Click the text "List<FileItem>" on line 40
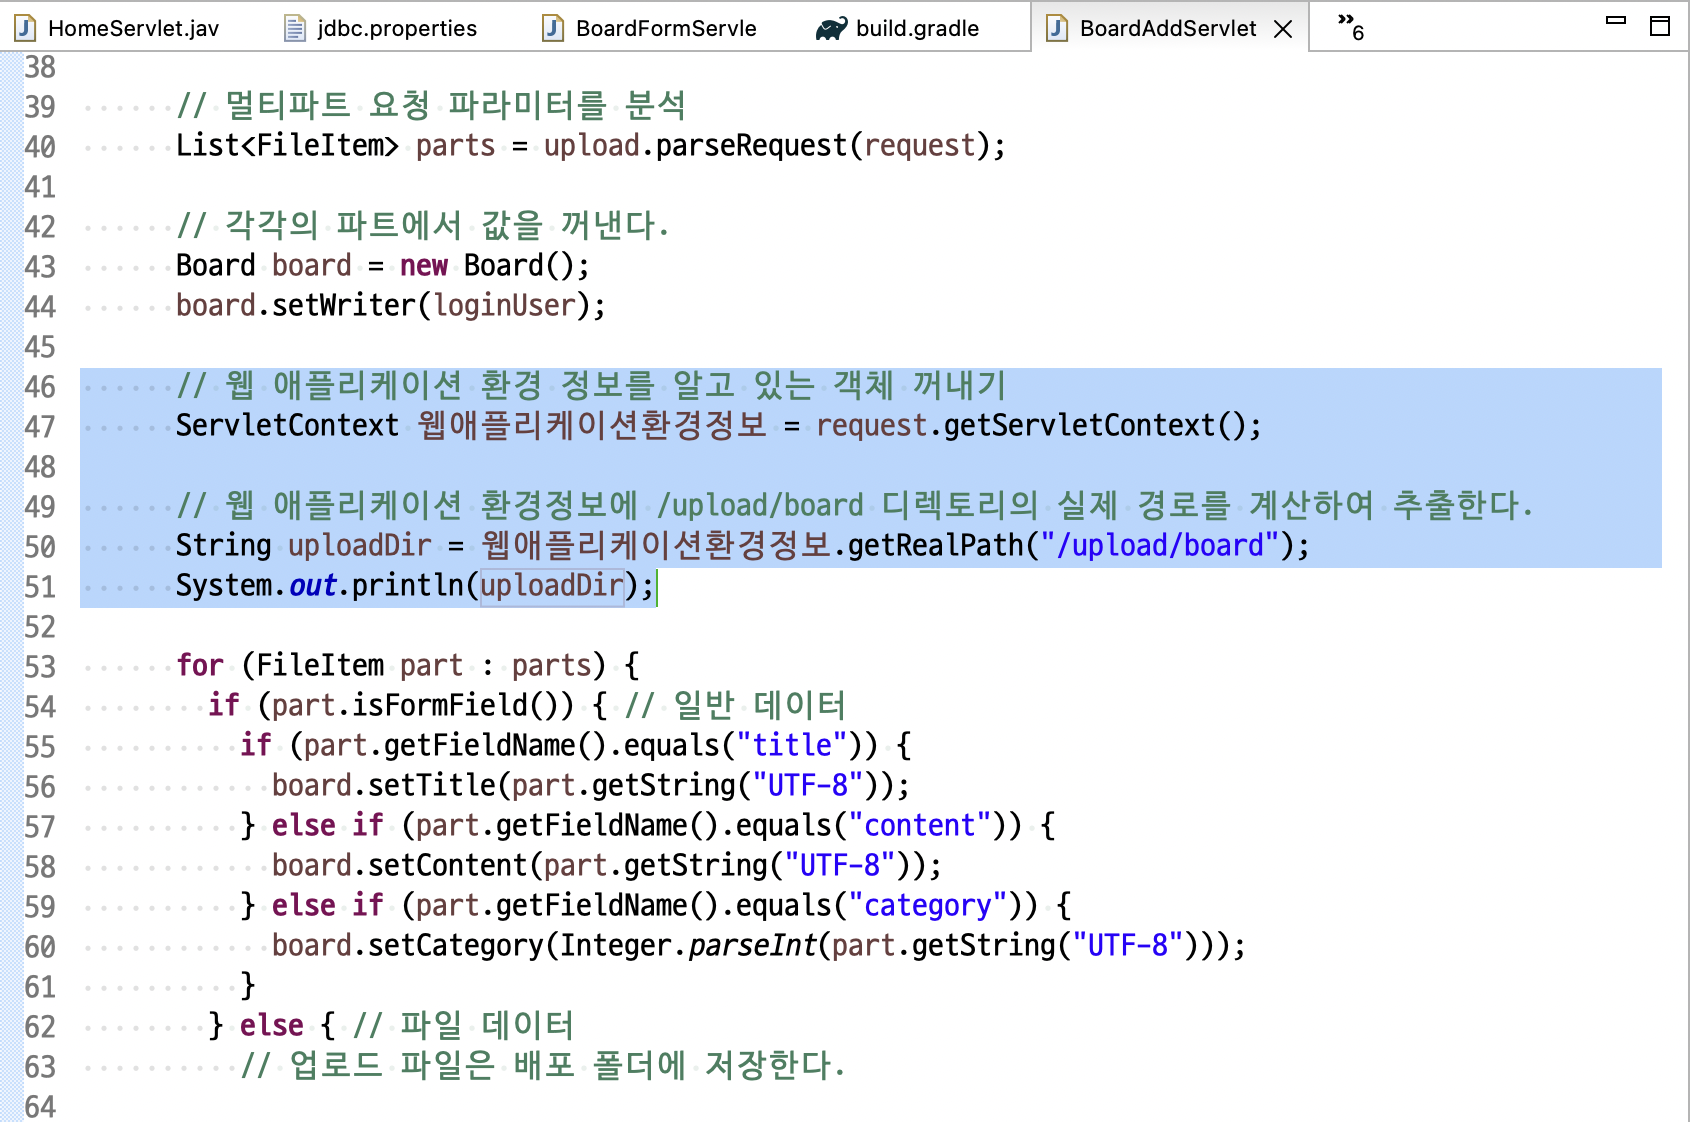Viewport: 1690px width, 1122px height. pyautogui.click(x=287, y=146)
